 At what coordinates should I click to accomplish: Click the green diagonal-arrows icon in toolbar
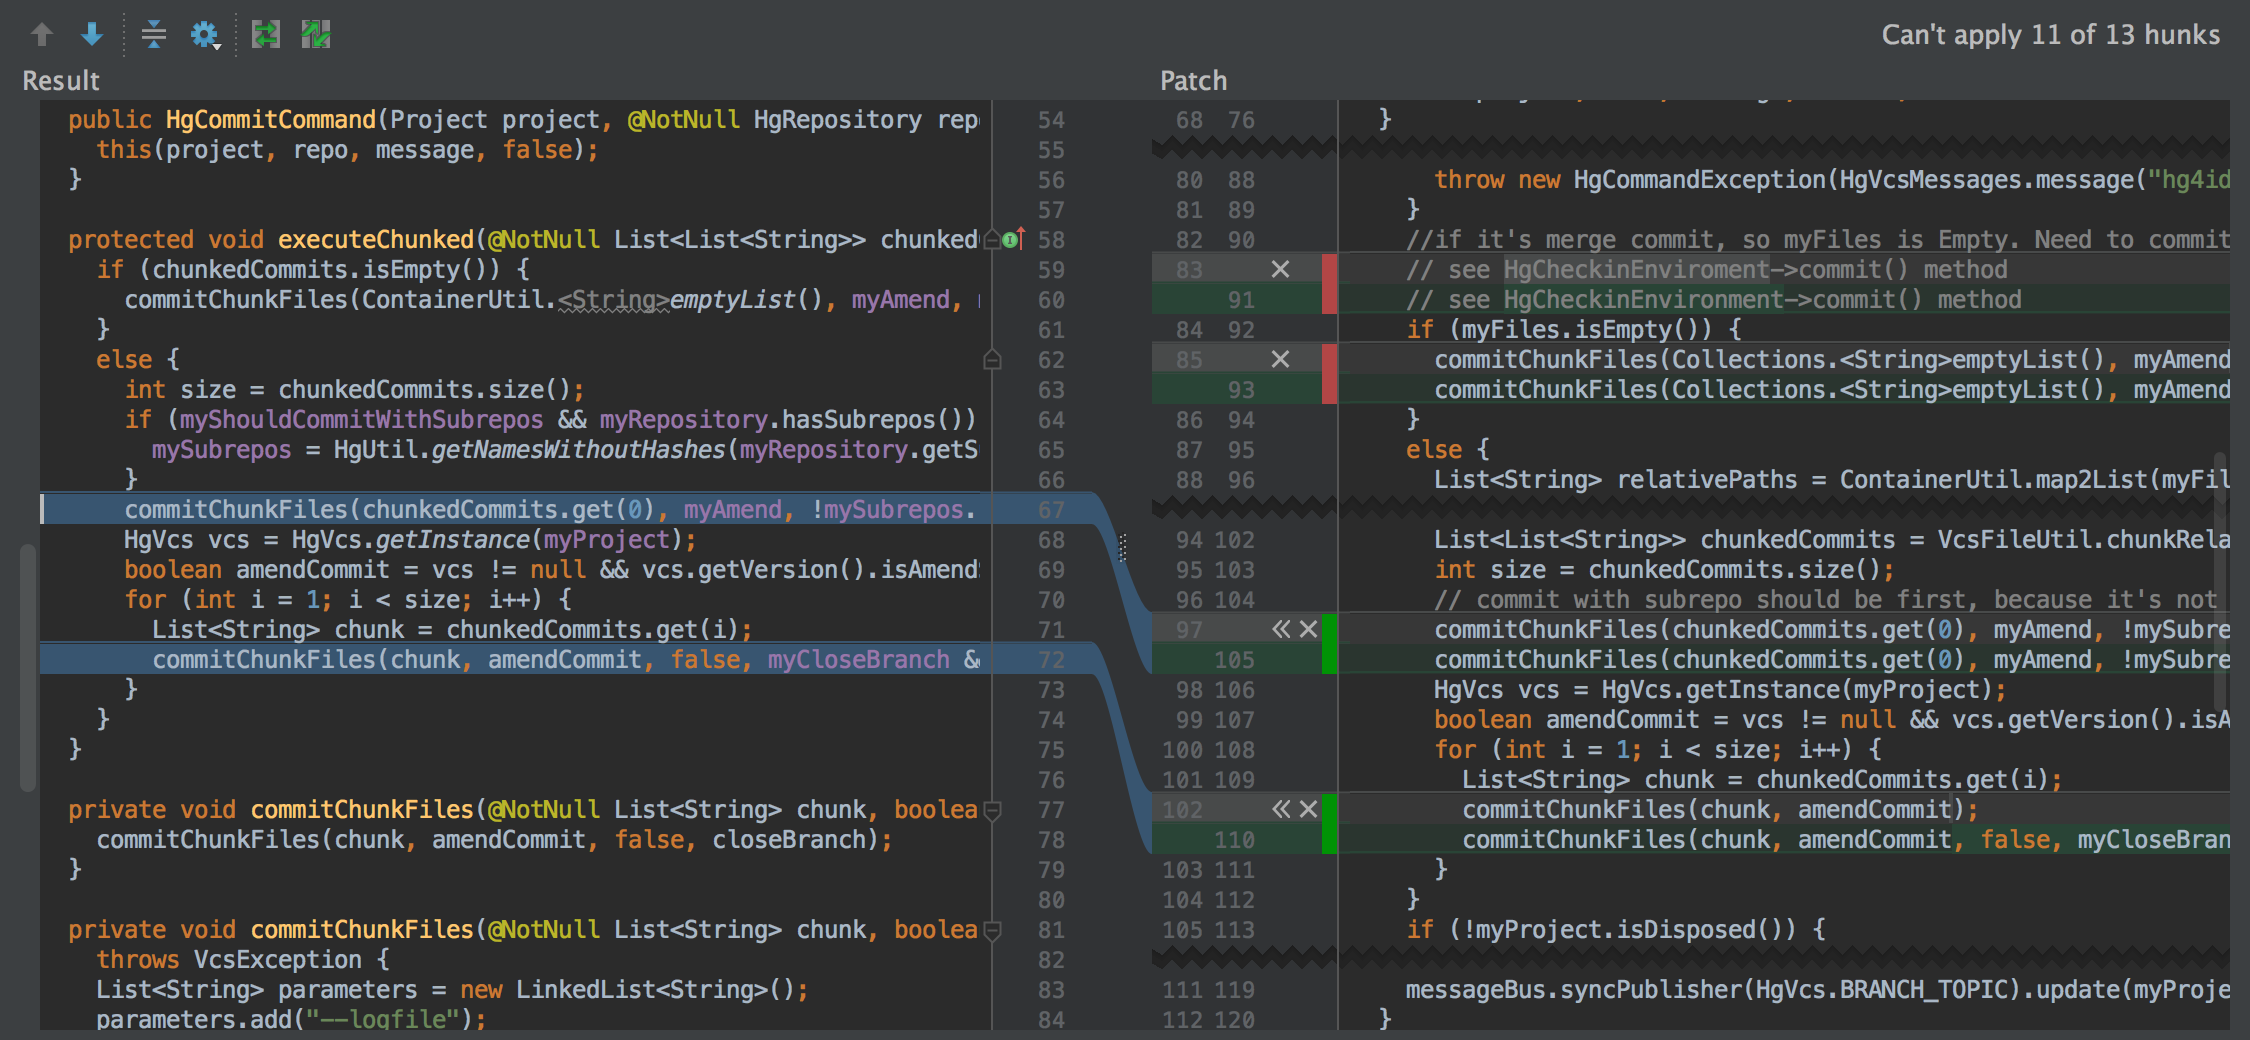click(316, 35)
